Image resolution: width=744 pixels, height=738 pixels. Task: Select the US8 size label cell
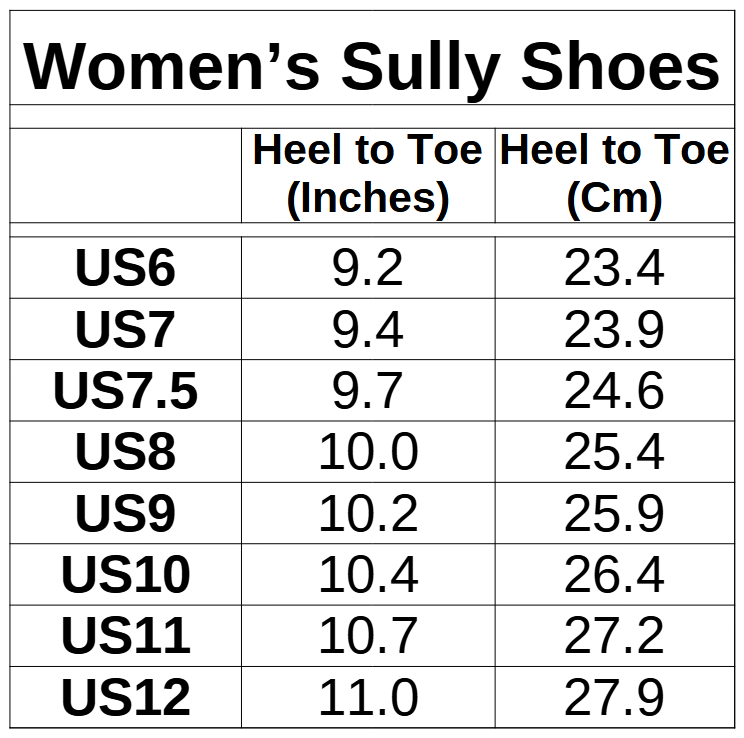(126, 452)
